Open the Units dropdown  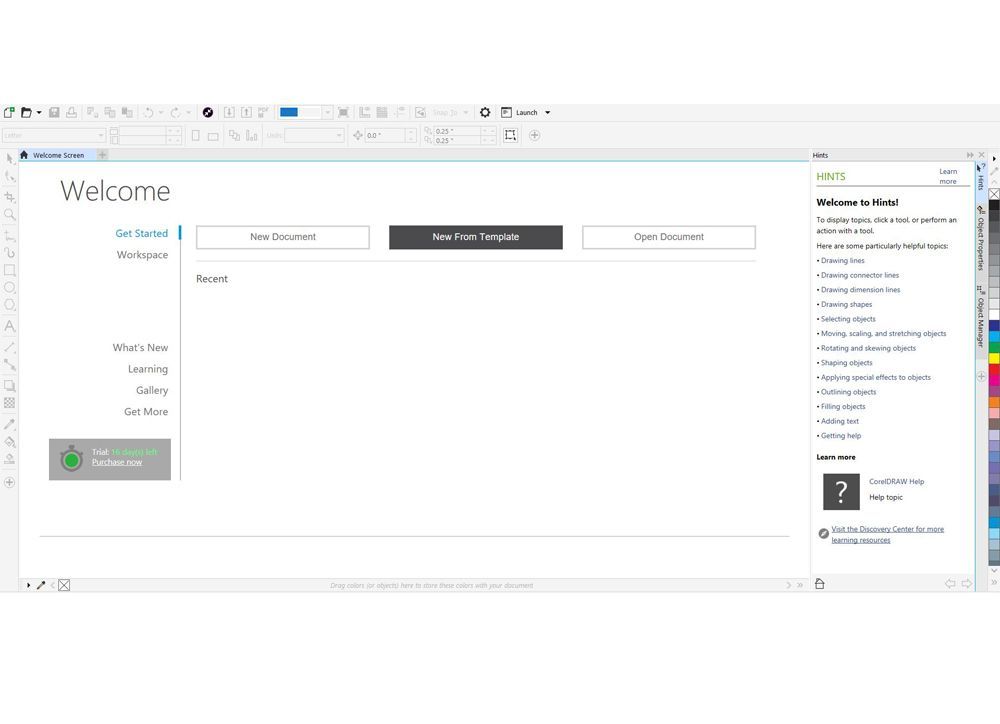(339, 135)
